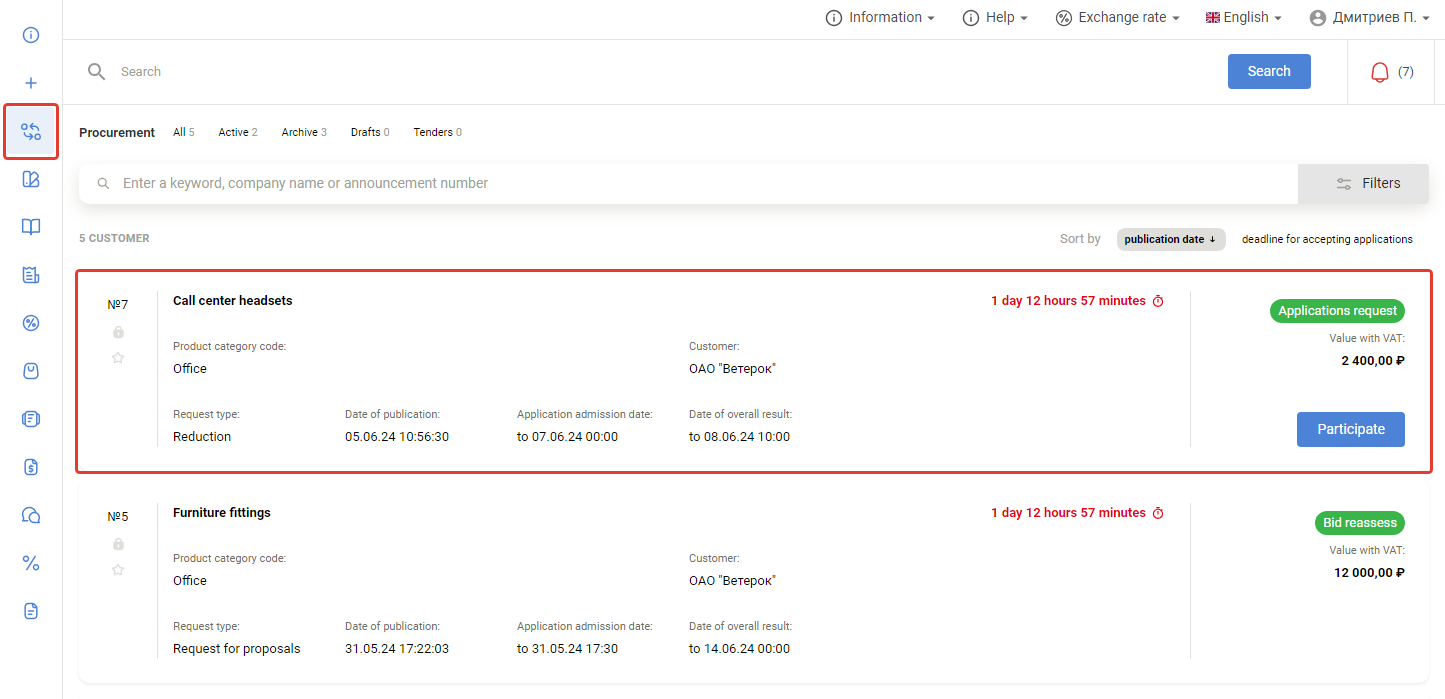Image resolution: width=1445 pixels, height=699 pixels.
Task: Click the user avatar icon in header
Action: tap(1318, 18)
